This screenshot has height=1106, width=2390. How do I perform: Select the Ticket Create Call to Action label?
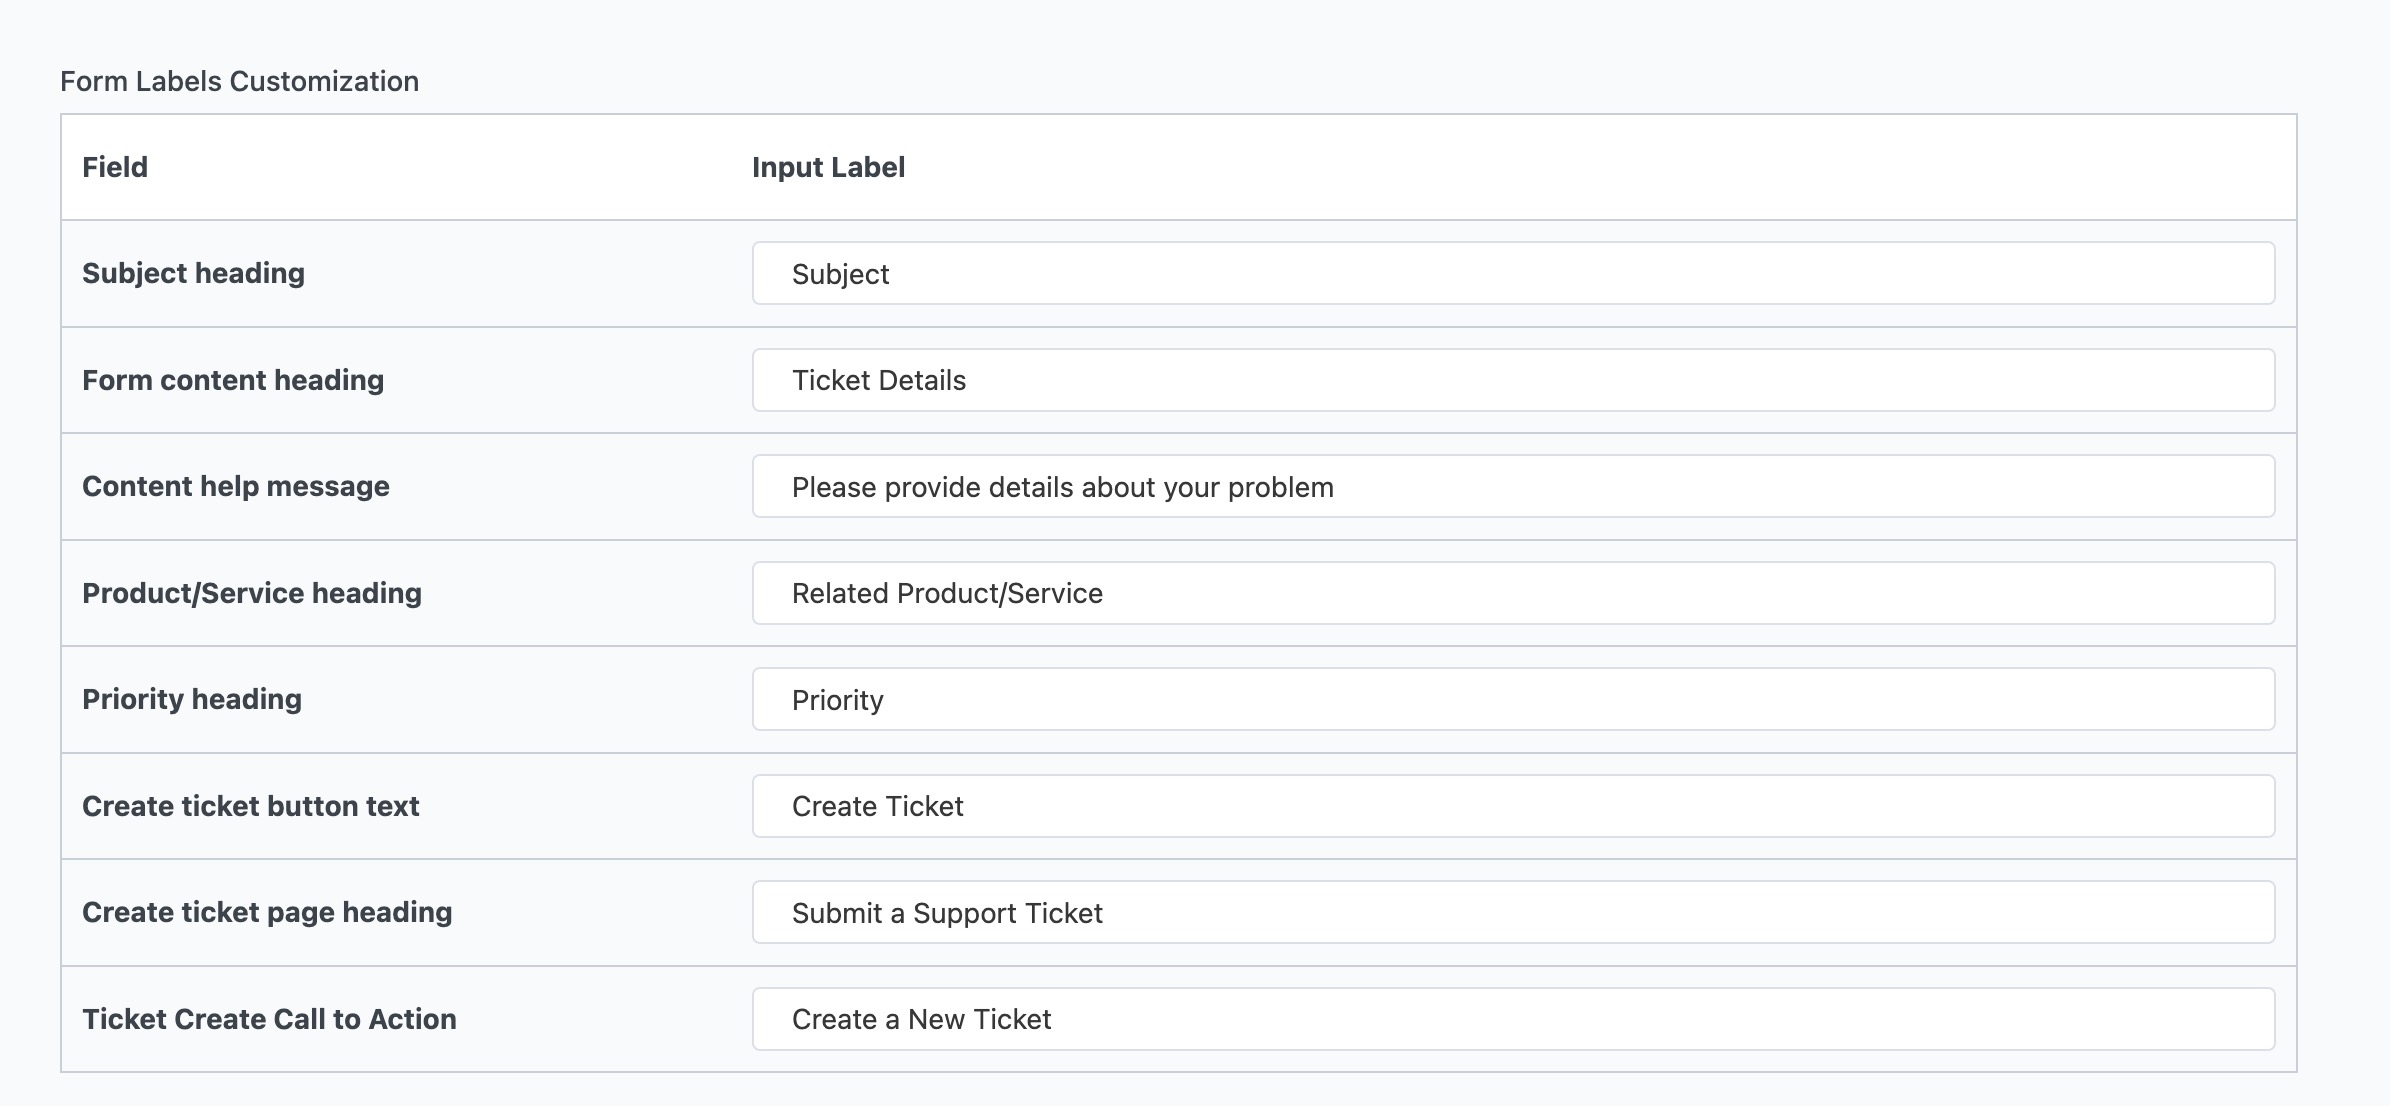click(x=269, y=1019)
